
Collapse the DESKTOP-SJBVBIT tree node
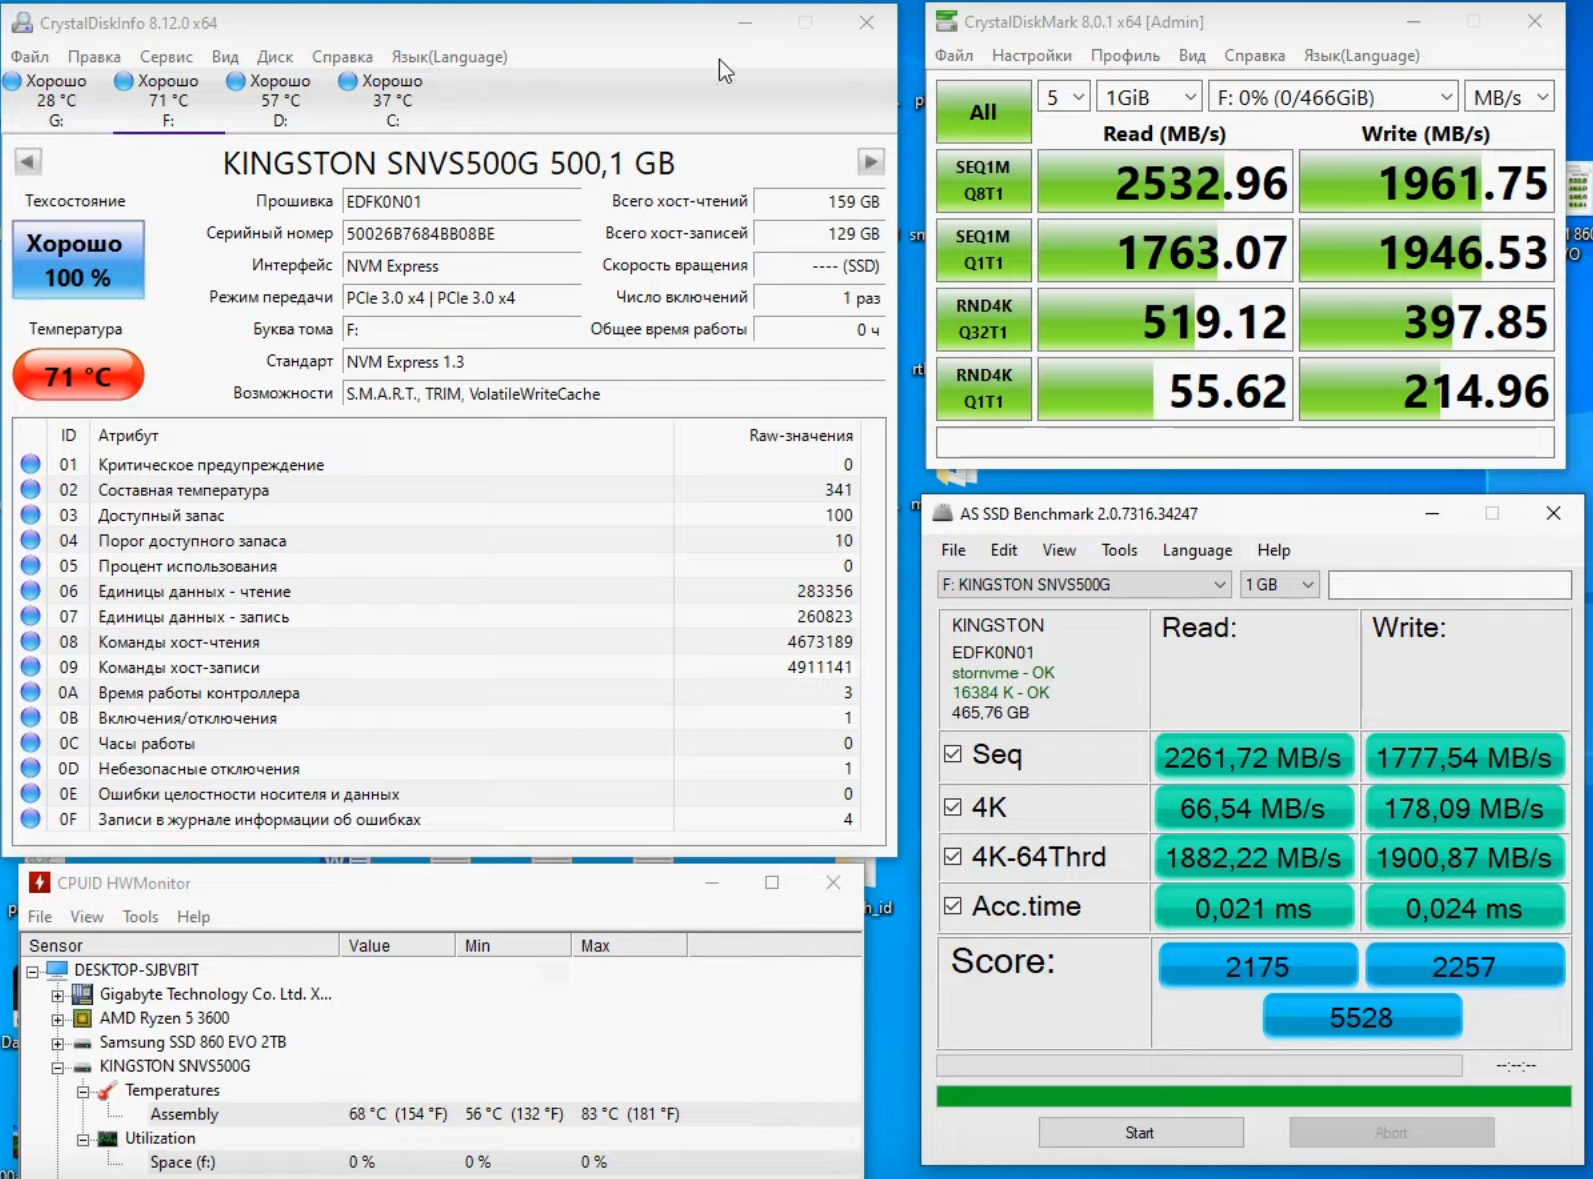click(33, 970)
